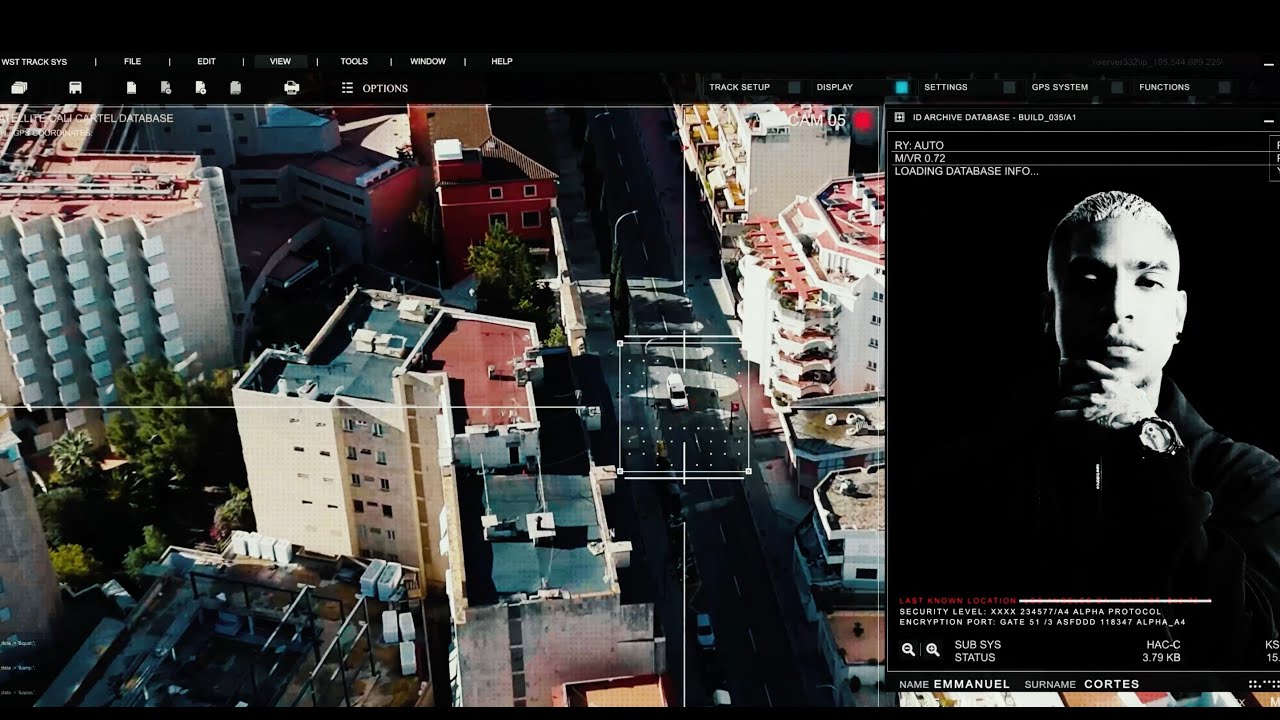The image size is (1280, 720).
Task: Click the CAM 05 label
Action: coord(817,121)
